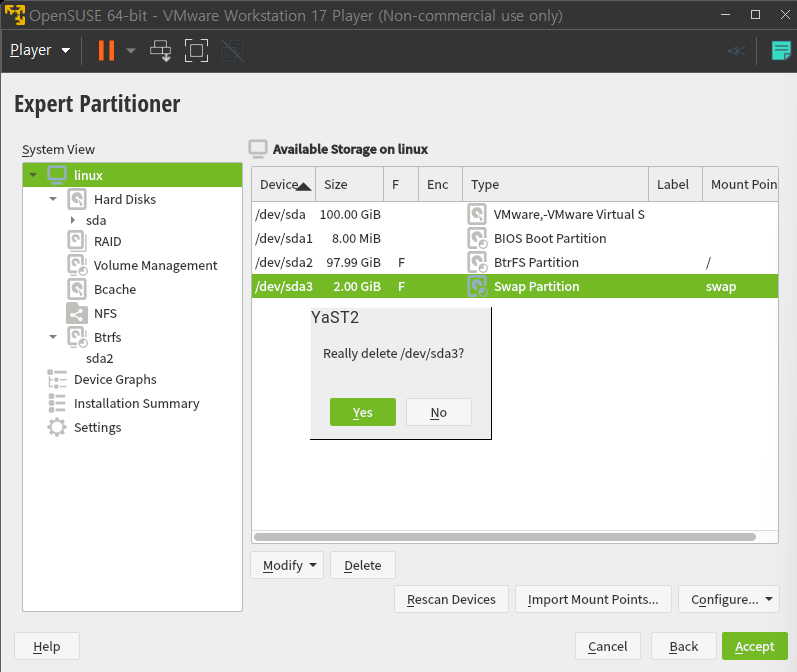Image resolution: width=797 pixels, height=672 pixels.
Task: Click the Hard Disks disk icon
Action: pyautogui.click(x=77, y=199)
